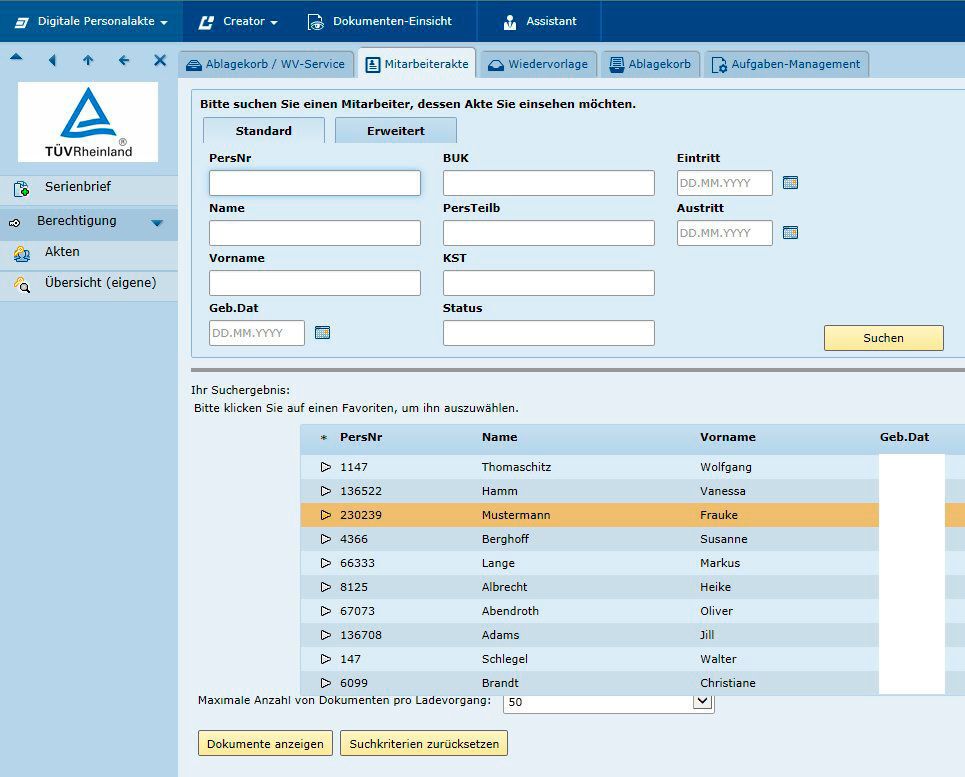Open Übersicht (eigene) from sidebar

click(x=100, y=283)
